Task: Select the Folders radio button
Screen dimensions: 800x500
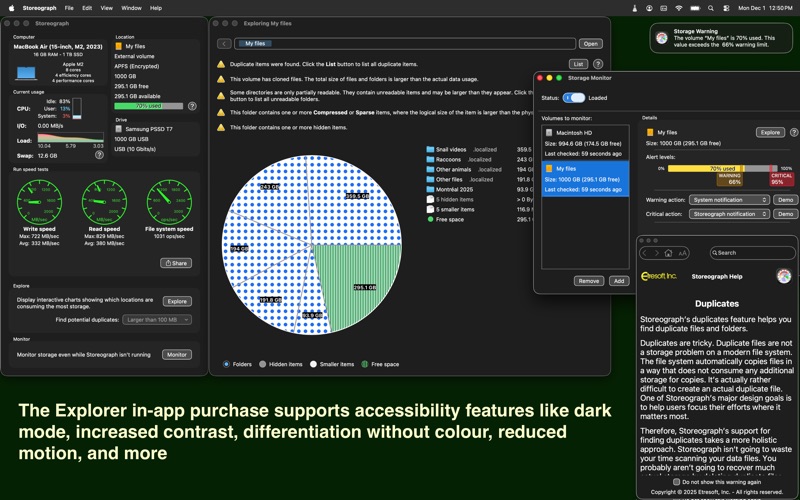Action: (226, 364)
